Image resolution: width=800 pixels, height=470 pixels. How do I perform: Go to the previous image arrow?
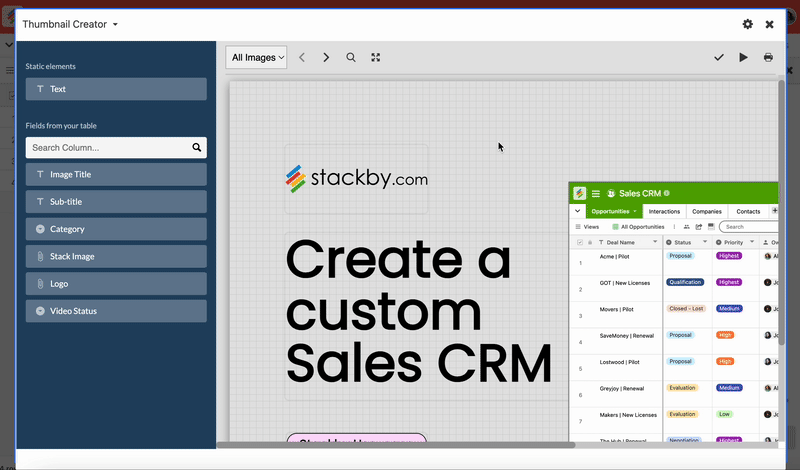pyautogui.click(x=302, y=57)
